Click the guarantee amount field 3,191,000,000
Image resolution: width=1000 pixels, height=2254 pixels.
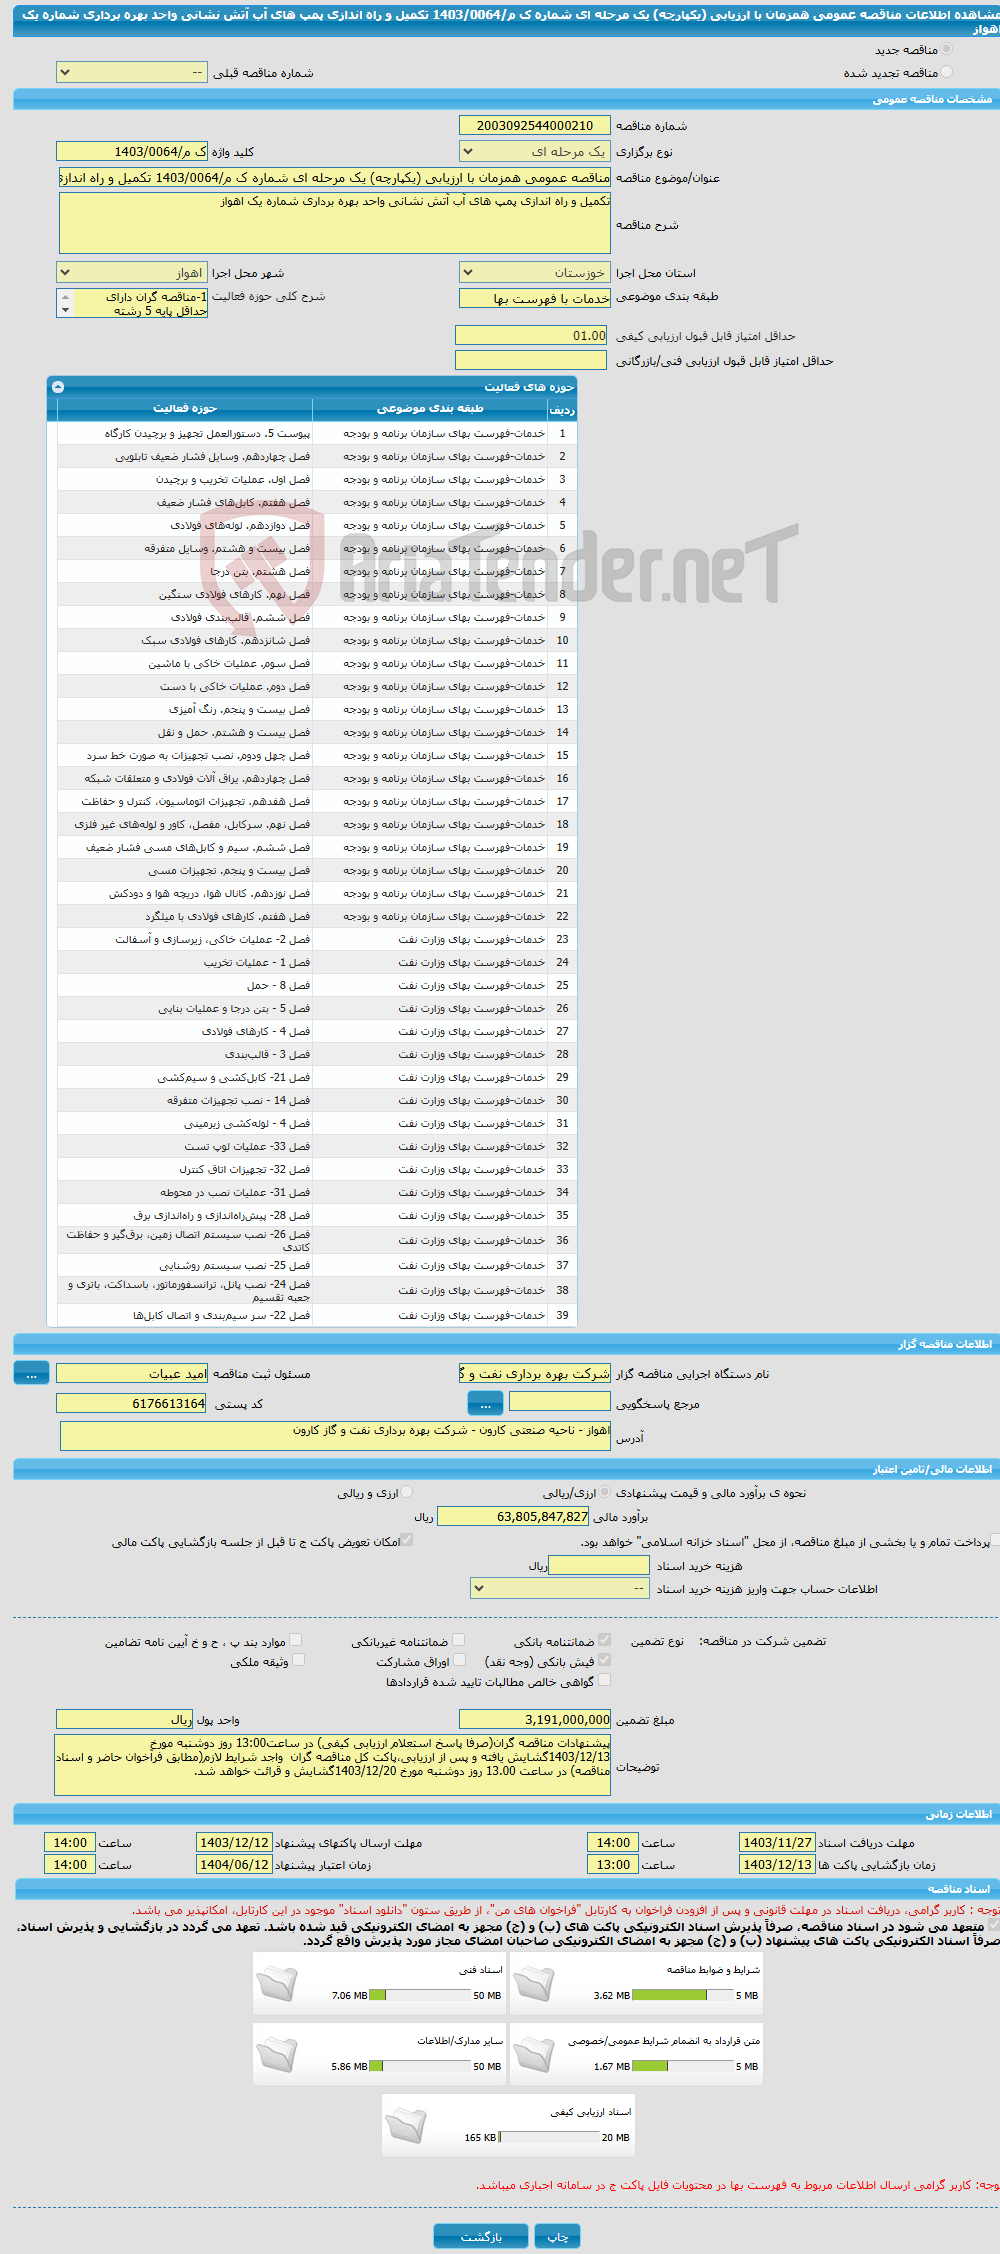(535, 1719)
